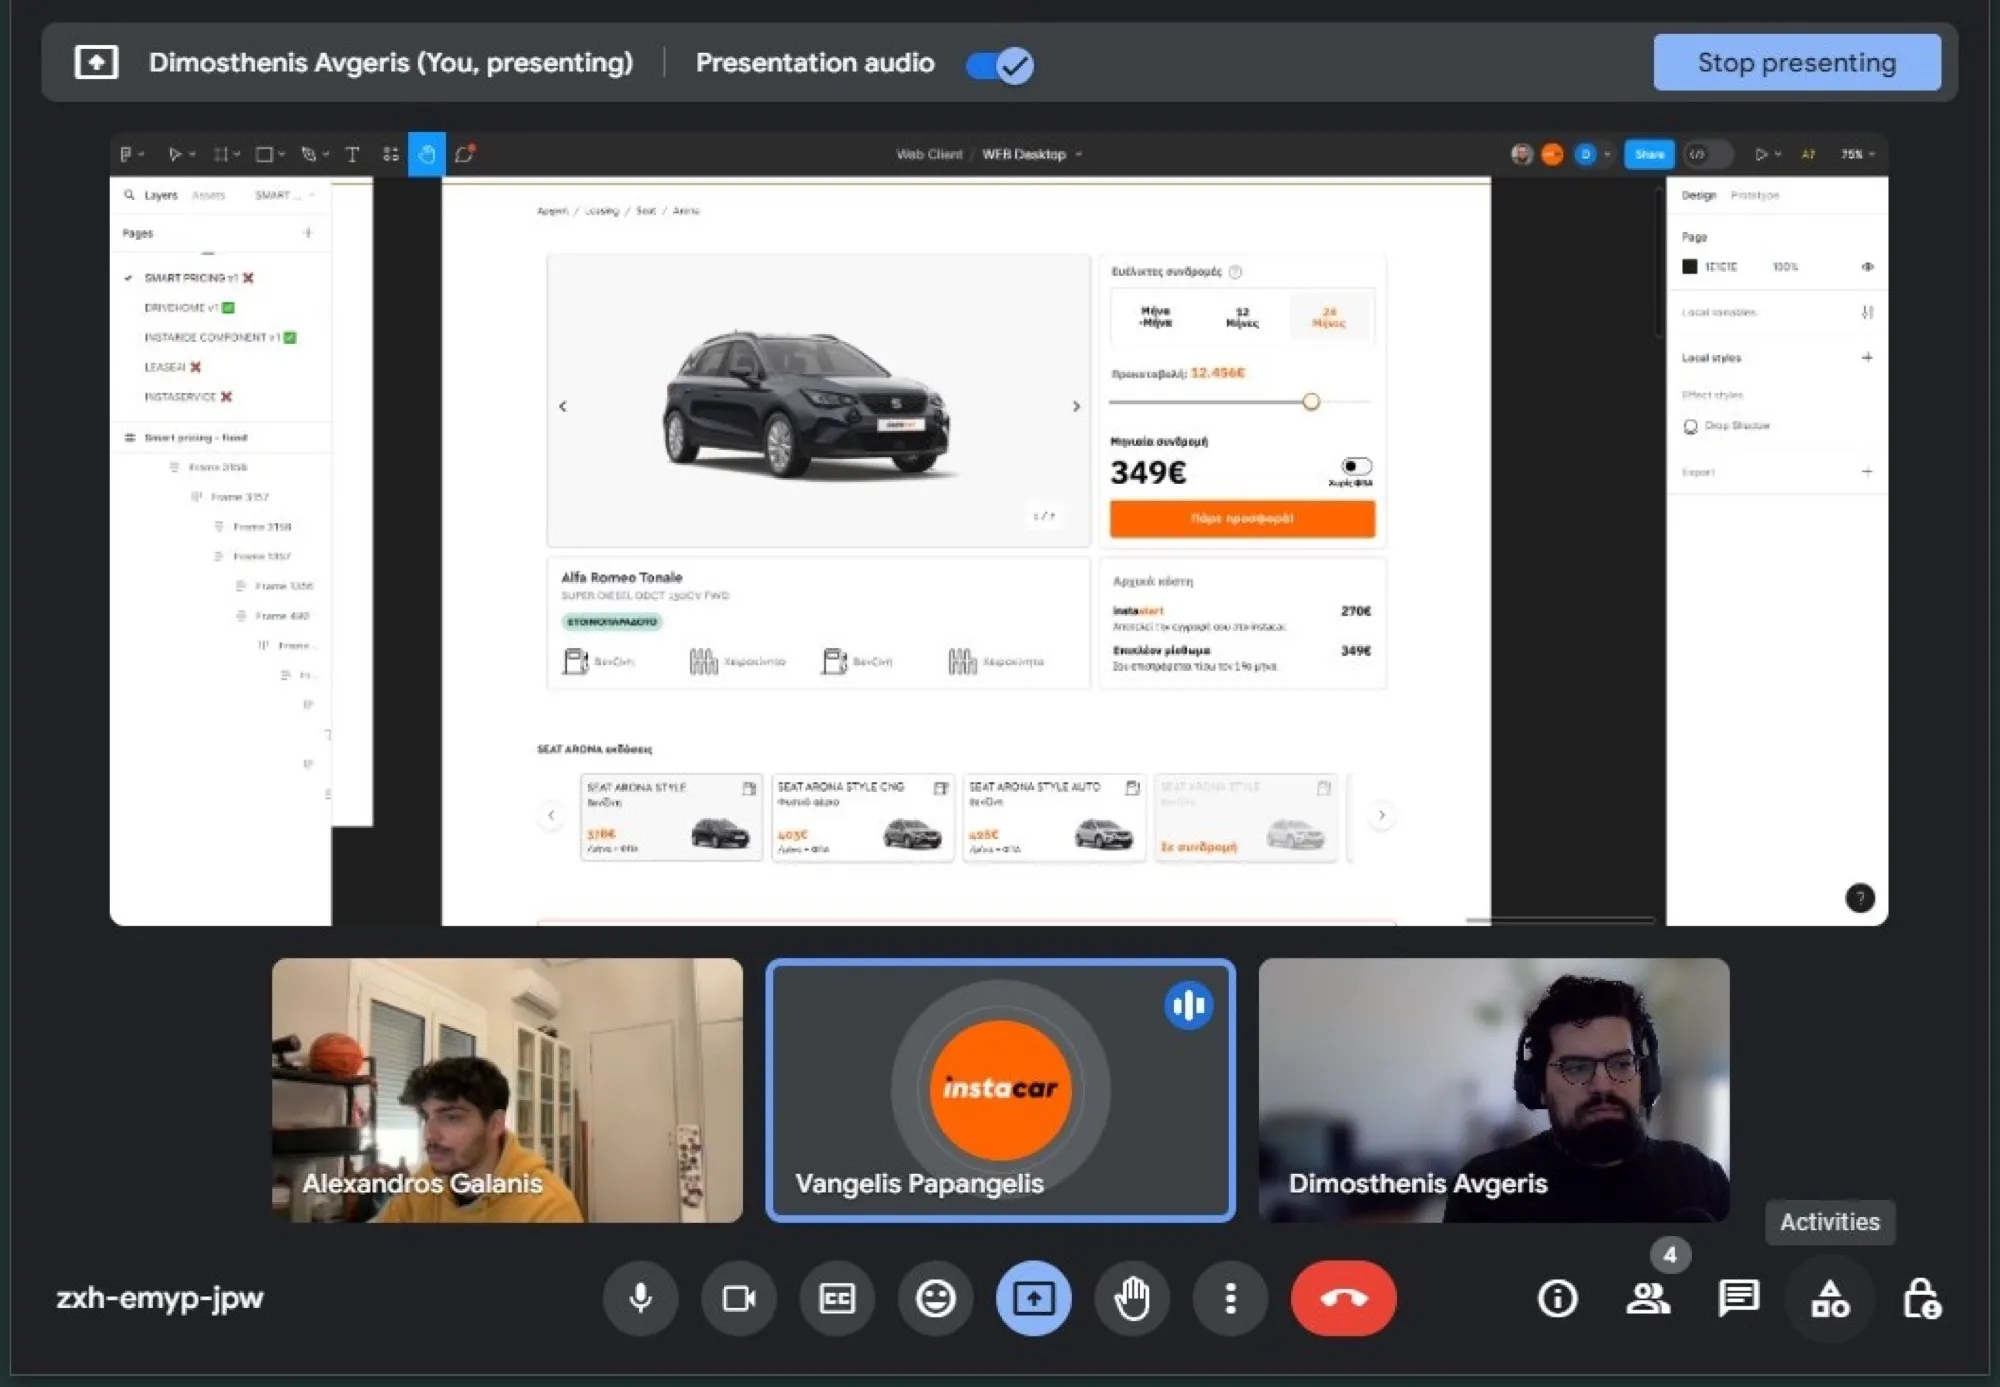Open the in-call chat messages
Screen dimensions: 2000x1387
(1739, 1298)
